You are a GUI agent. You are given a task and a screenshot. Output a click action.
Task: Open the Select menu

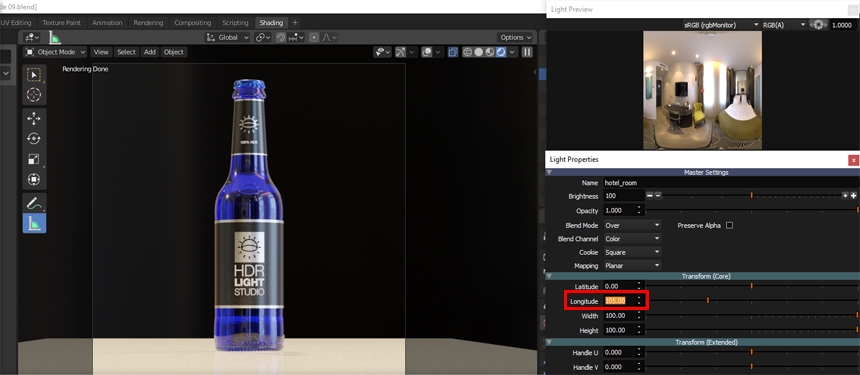[x=126, y=52]
